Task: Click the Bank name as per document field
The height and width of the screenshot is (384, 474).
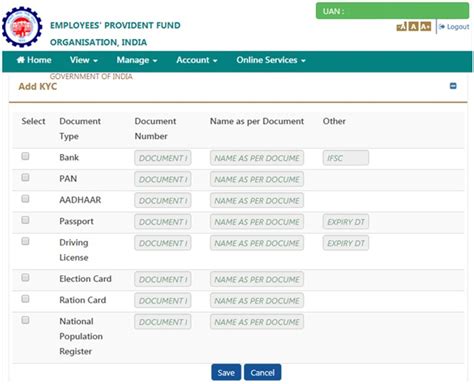Action: [257, 158]
